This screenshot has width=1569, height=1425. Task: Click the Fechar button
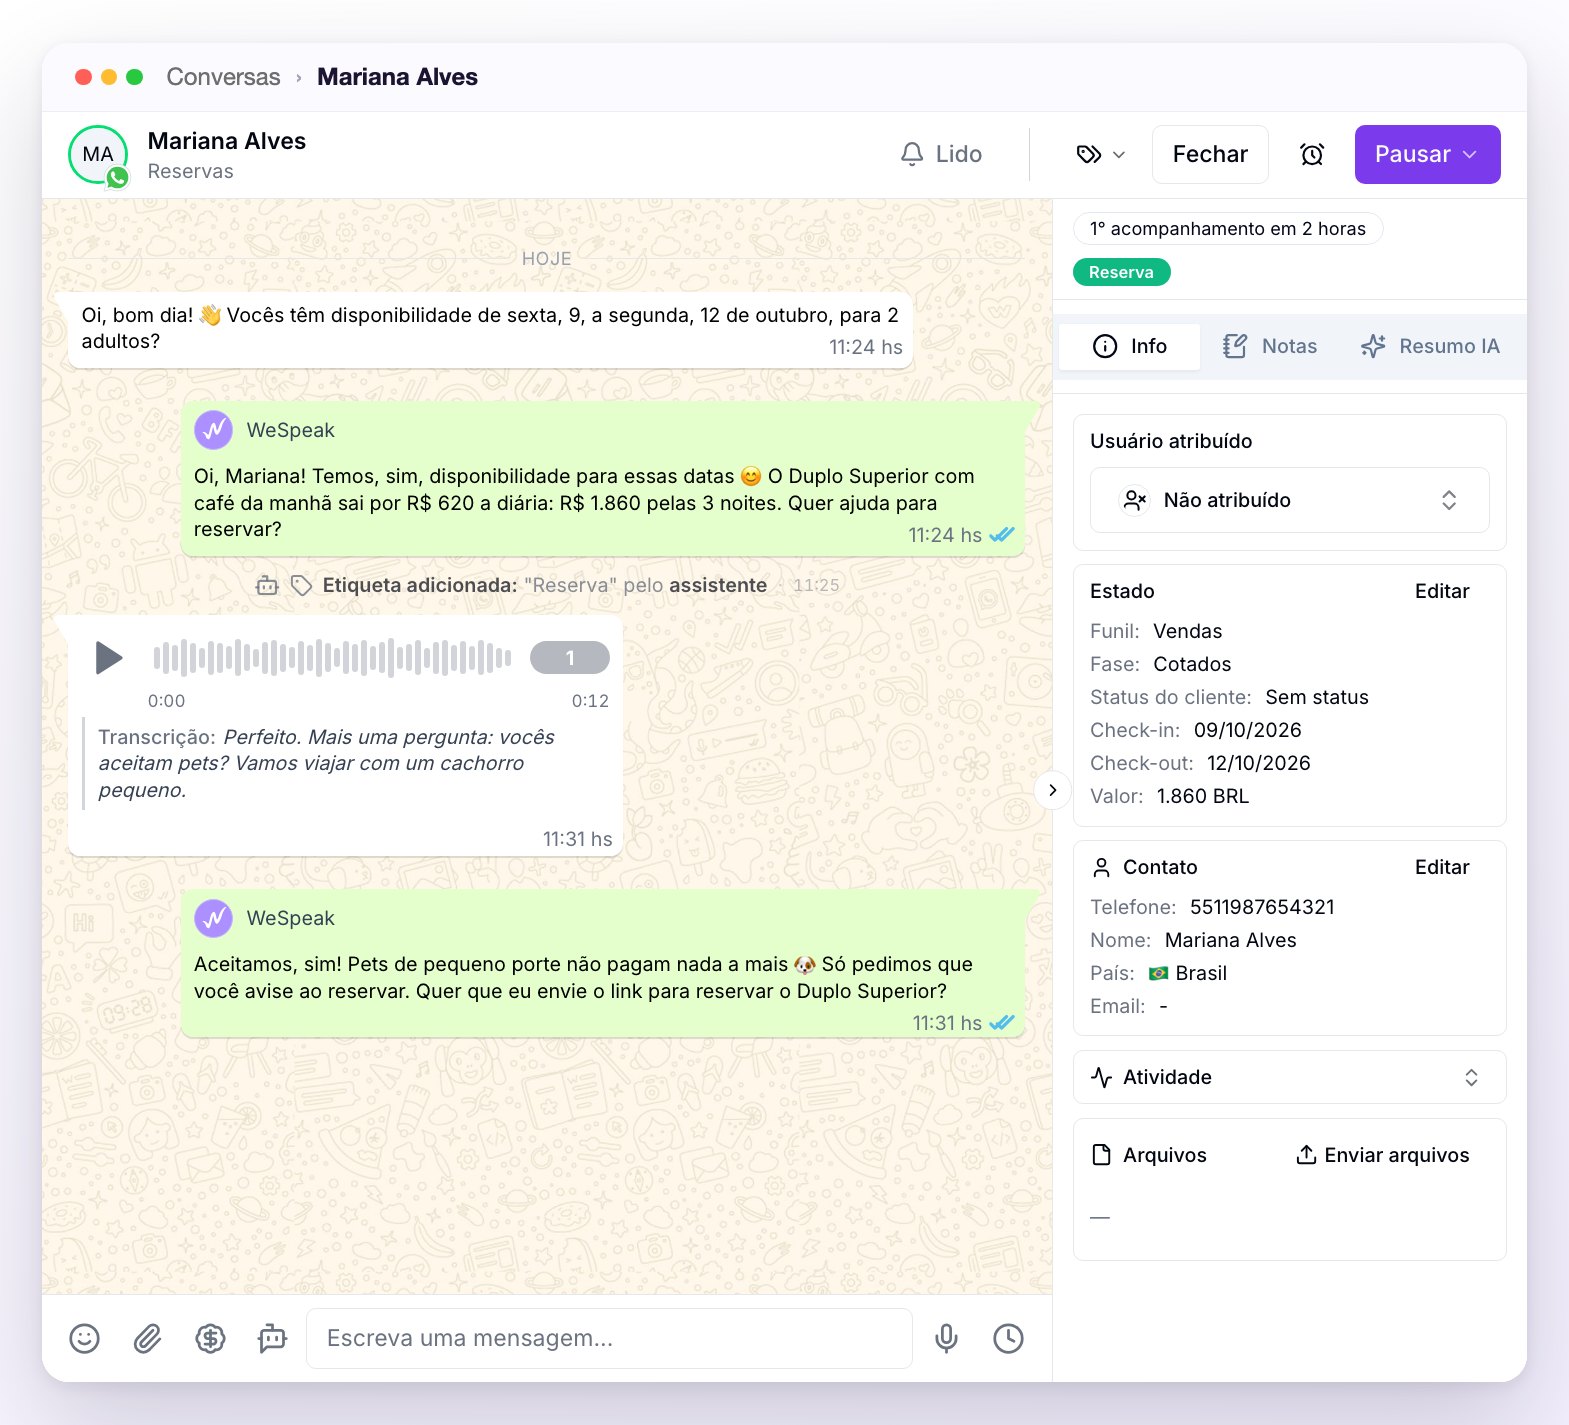point(1210,154)
